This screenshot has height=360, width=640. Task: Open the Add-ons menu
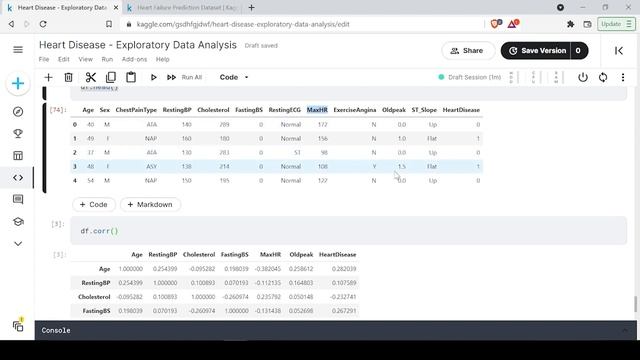[134, 59]
